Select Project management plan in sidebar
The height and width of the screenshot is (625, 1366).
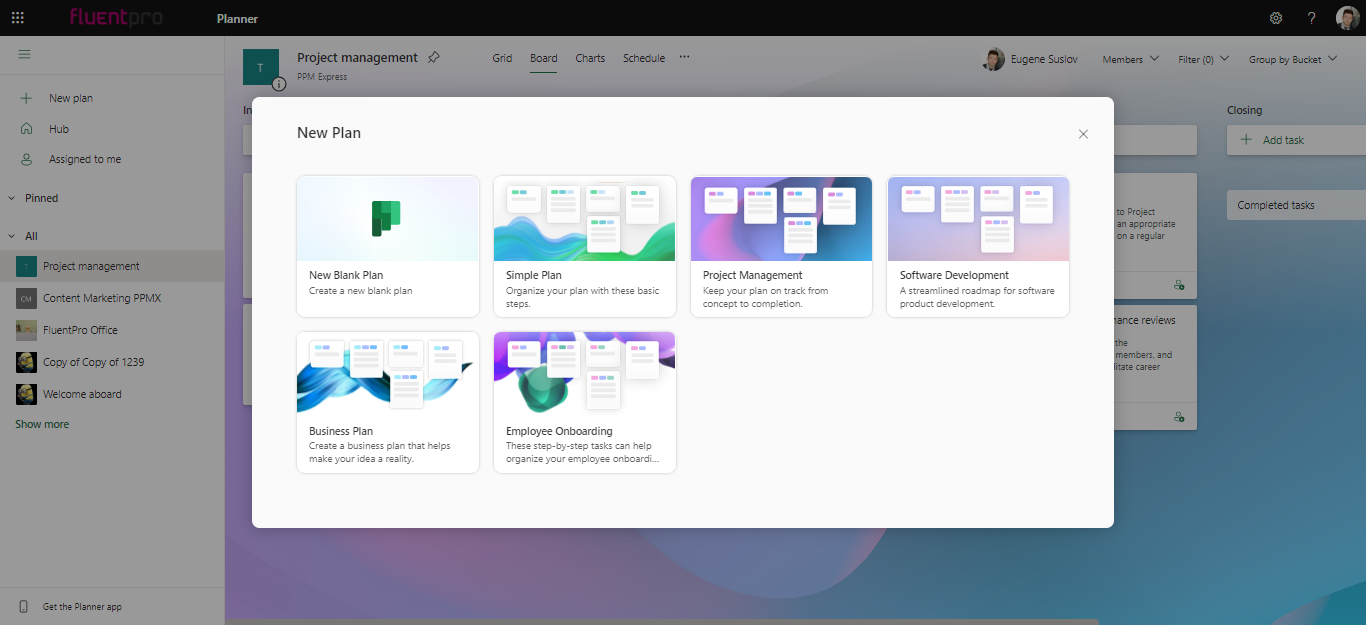click(112, 266)
